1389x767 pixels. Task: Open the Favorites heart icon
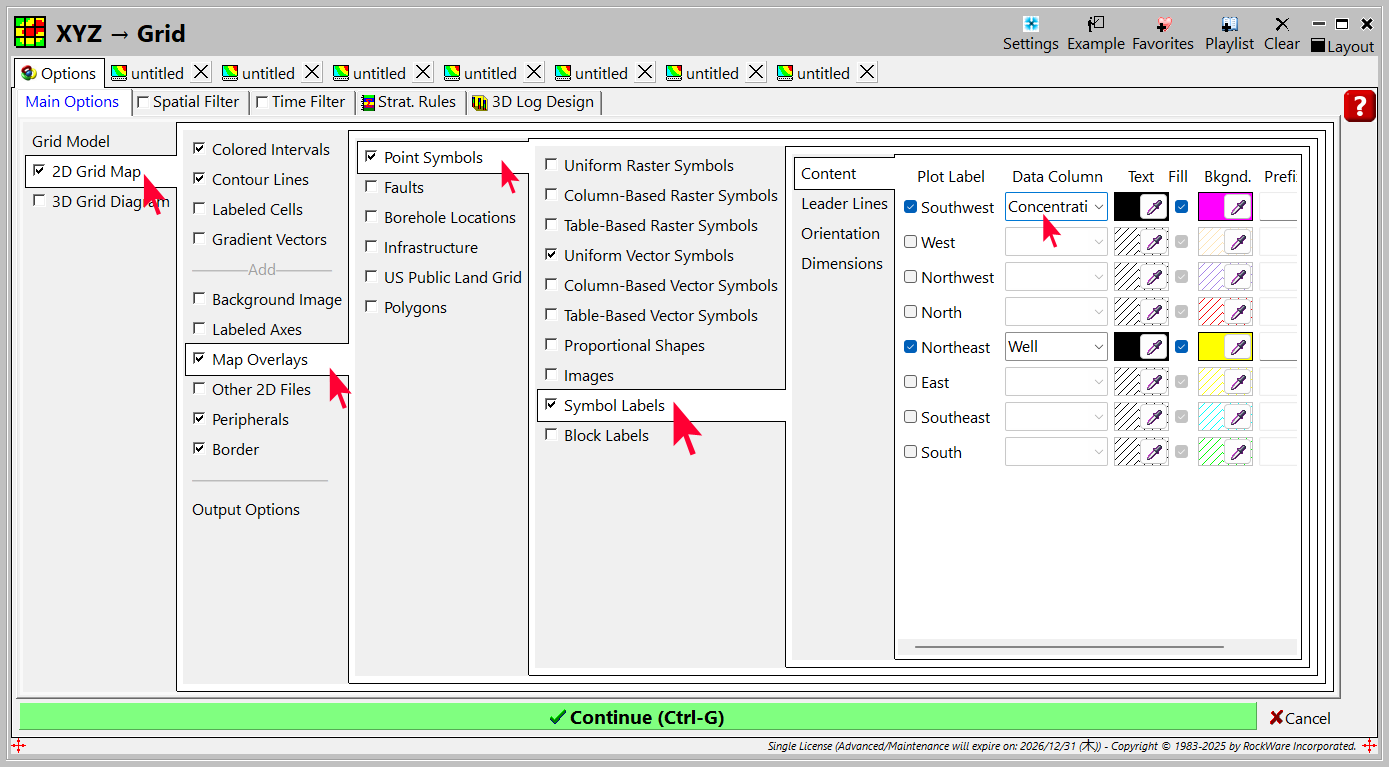click(x=1162, y=25)
